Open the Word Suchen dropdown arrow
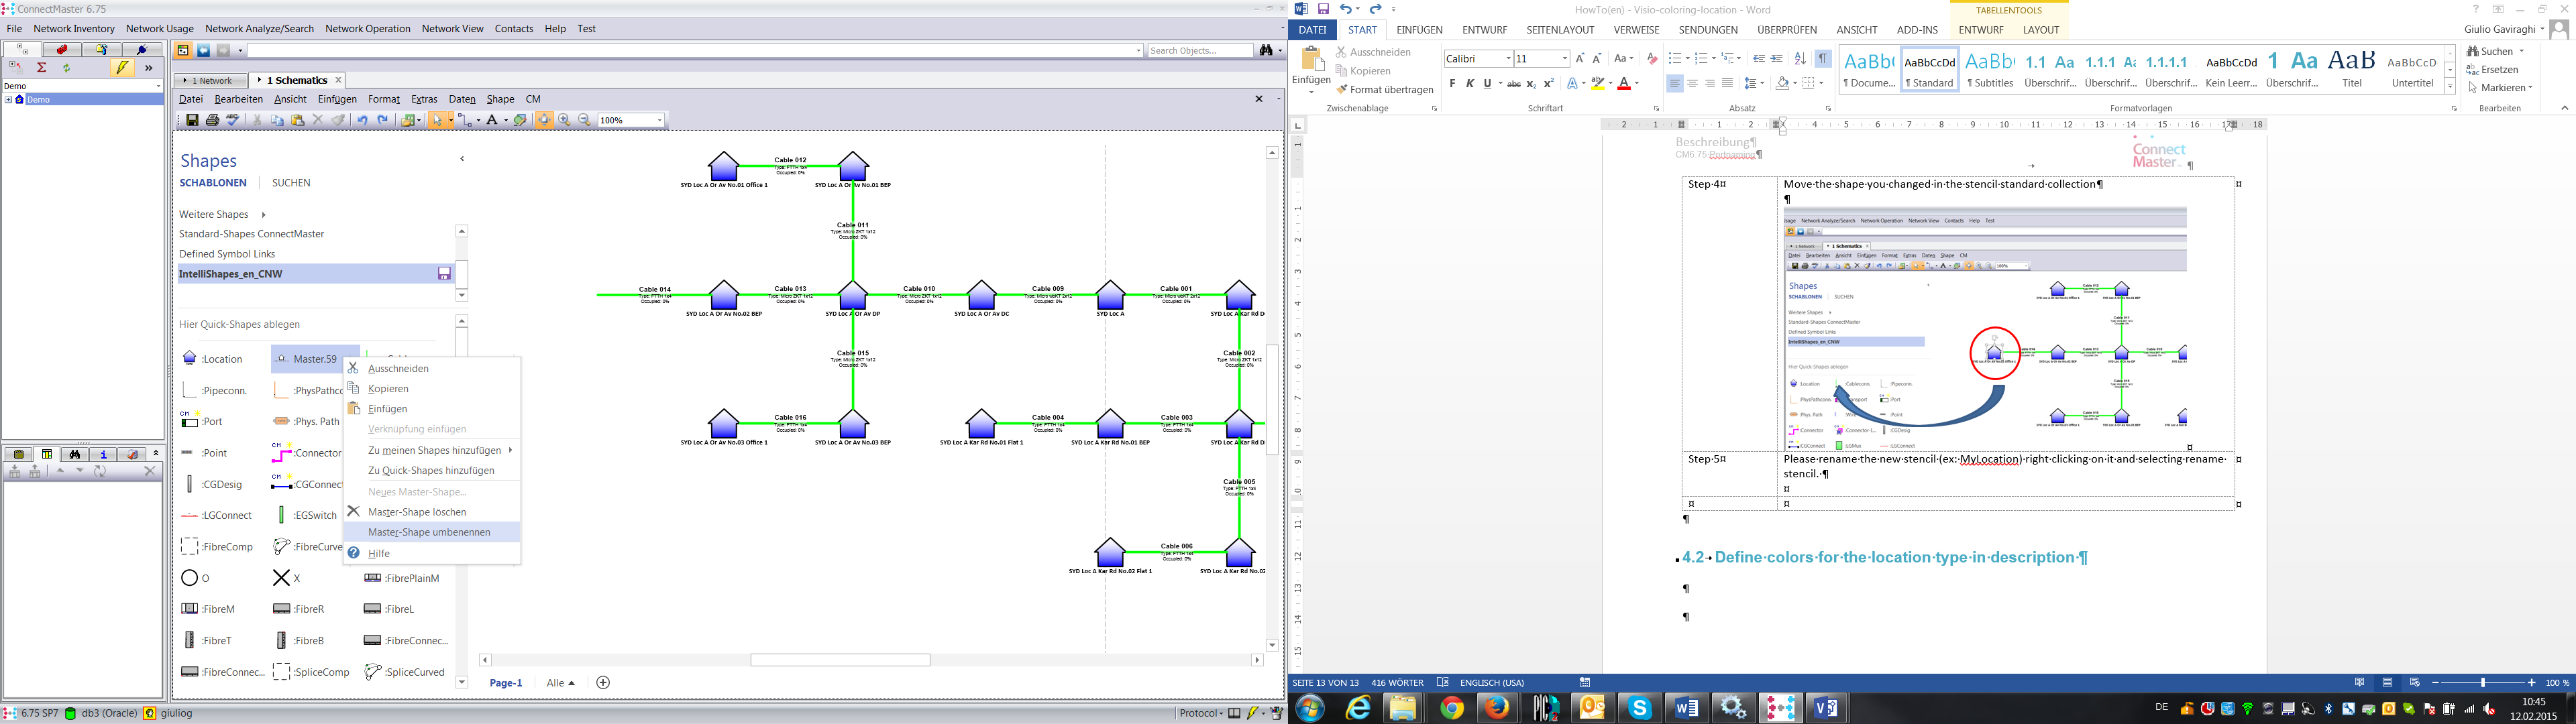2576x724 pixels. click(2521, 51)
